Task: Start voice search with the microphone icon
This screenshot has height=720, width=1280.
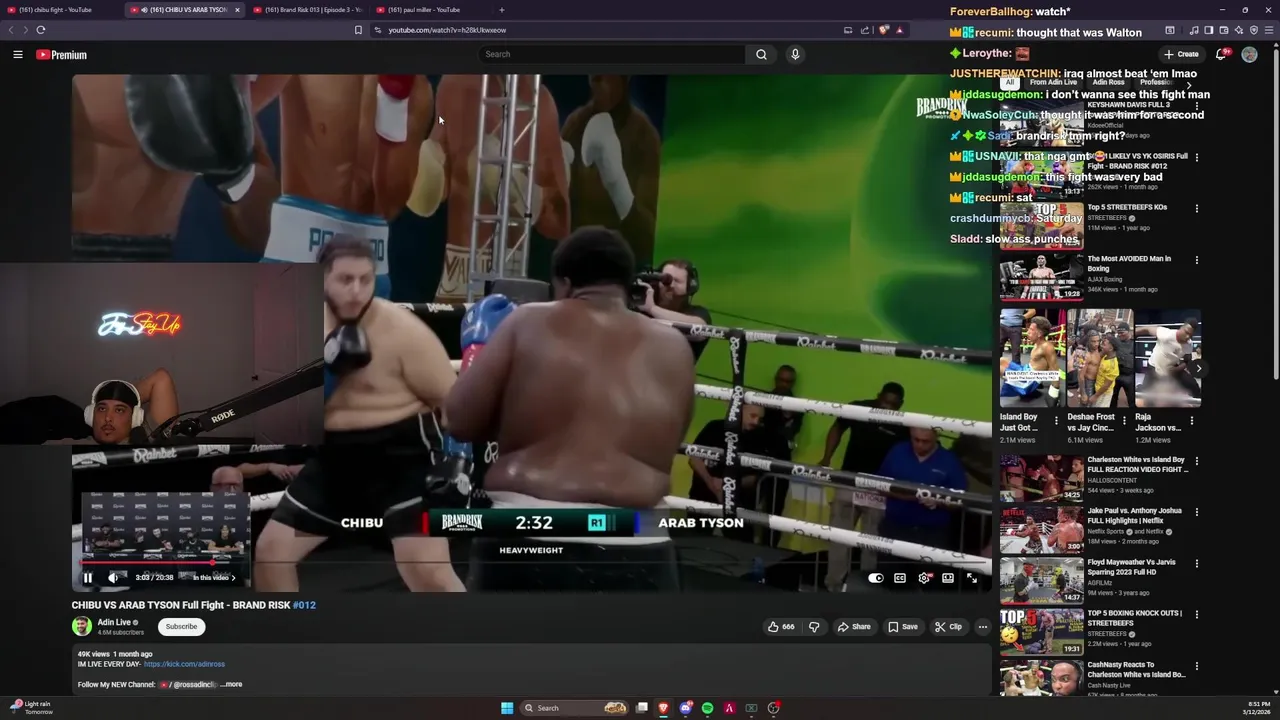Action: click(795, 55)
